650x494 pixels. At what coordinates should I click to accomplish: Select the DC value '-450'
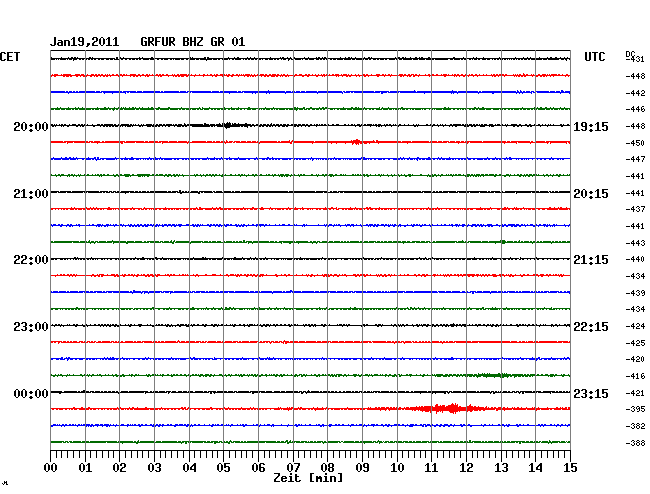635,143
